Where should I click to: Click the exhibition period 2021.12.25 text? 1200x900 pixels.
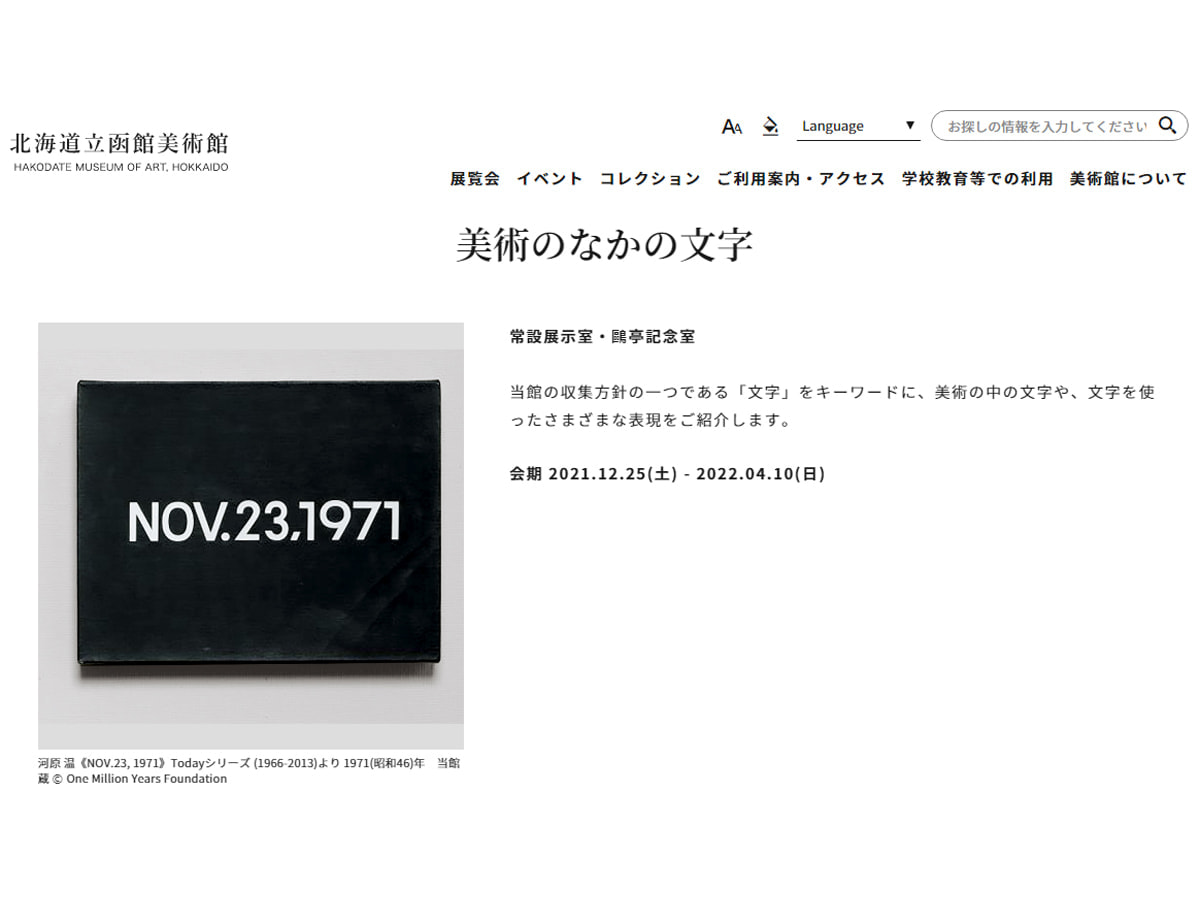(x=668, y=474)
